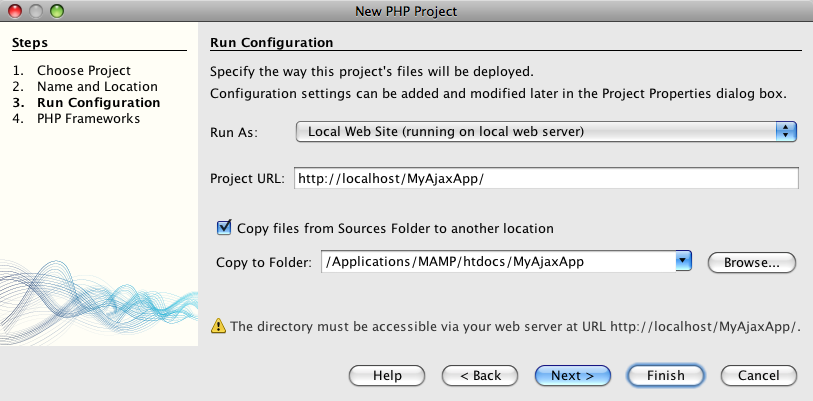Close the New PHP Project window
Viewport: 813px width, 401px height.
tap(15, 11)
